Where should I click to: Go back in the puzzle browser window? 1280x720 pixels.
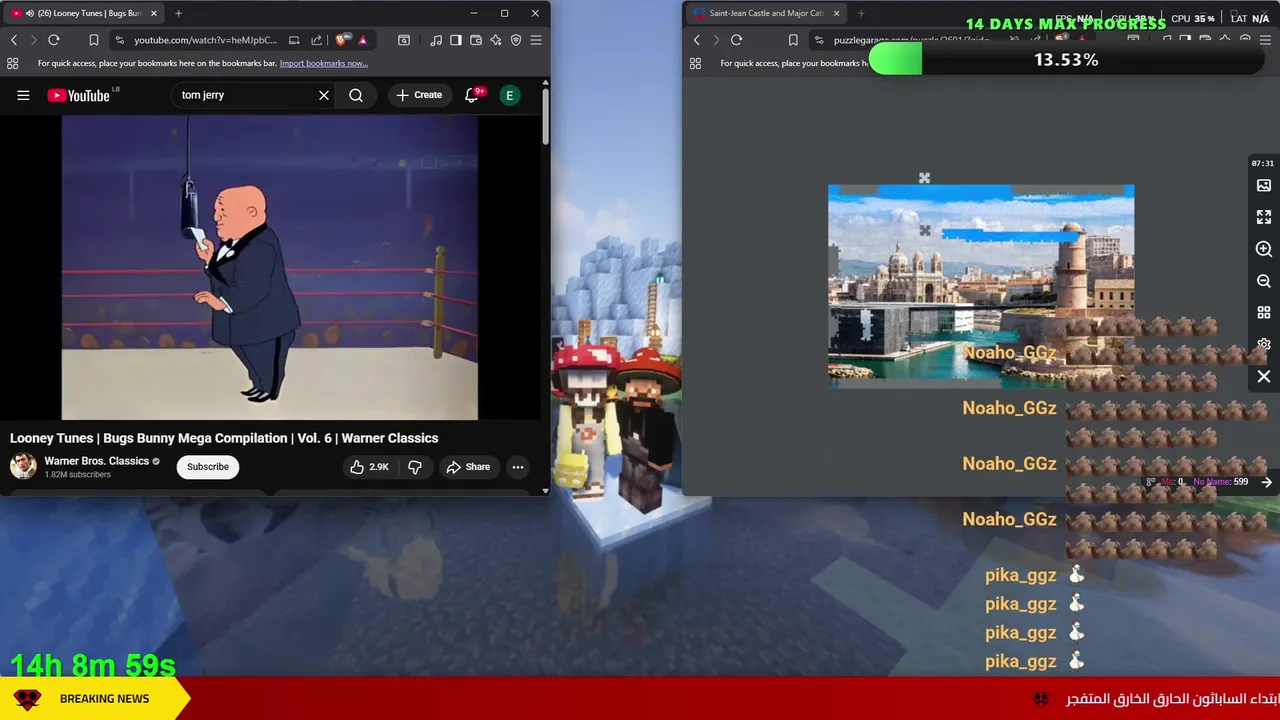(x=697, y=40)
